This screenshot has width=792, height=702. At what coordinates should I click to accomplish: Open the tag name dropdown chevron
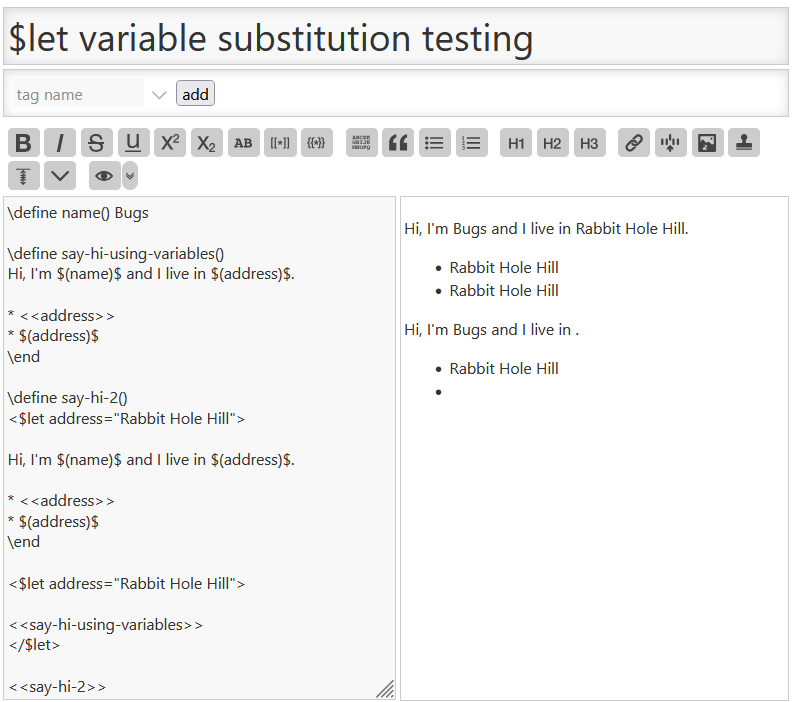click(x=159, y=94)
